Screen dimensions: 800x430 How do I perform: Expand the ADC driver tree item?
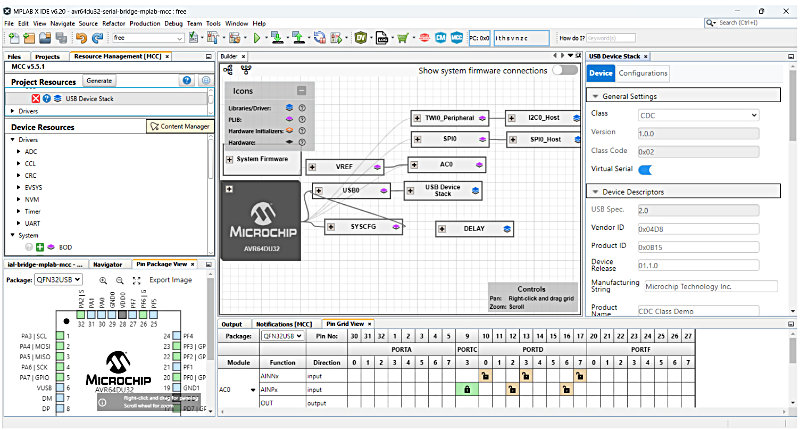pyautogui.click(x=18, y=151)
